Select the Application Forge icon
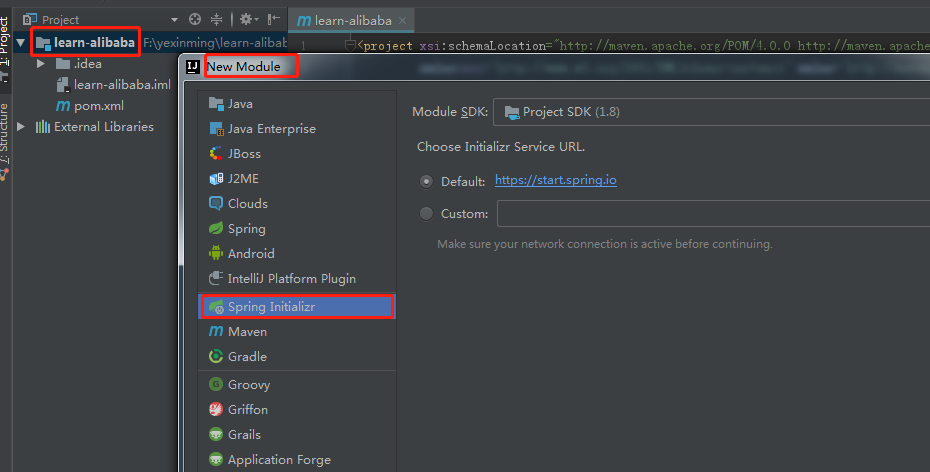Viewport: 930px width, 472px height. point(216,460)
